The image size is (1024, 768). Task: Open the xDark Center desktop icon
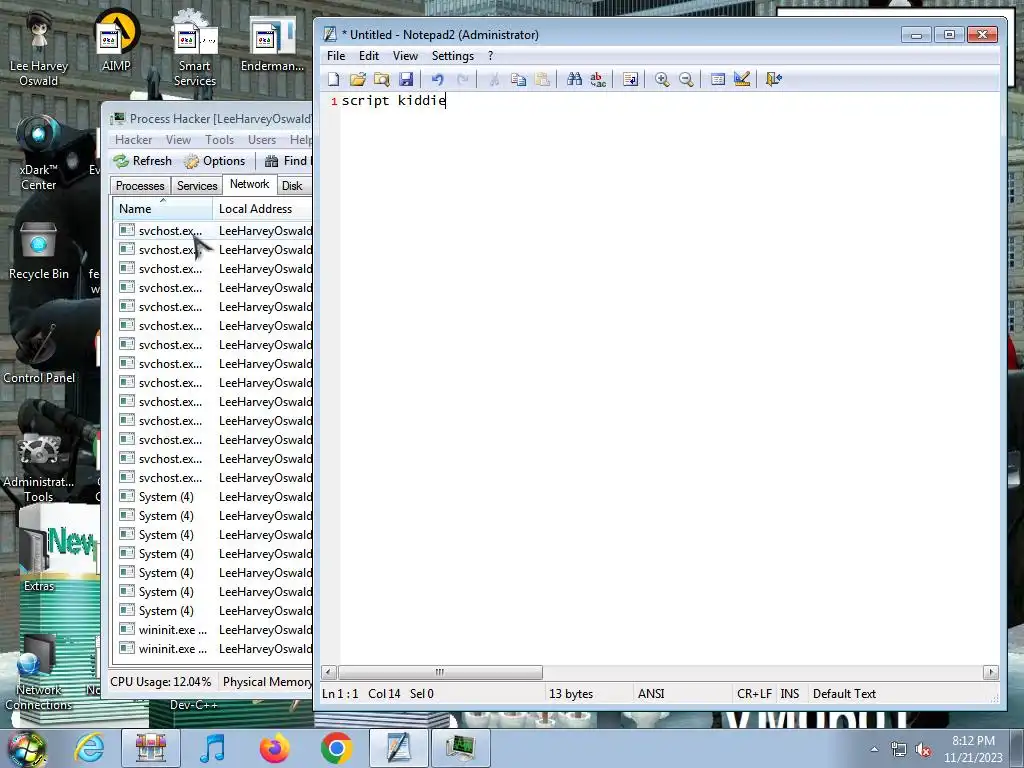click(39, 153)
